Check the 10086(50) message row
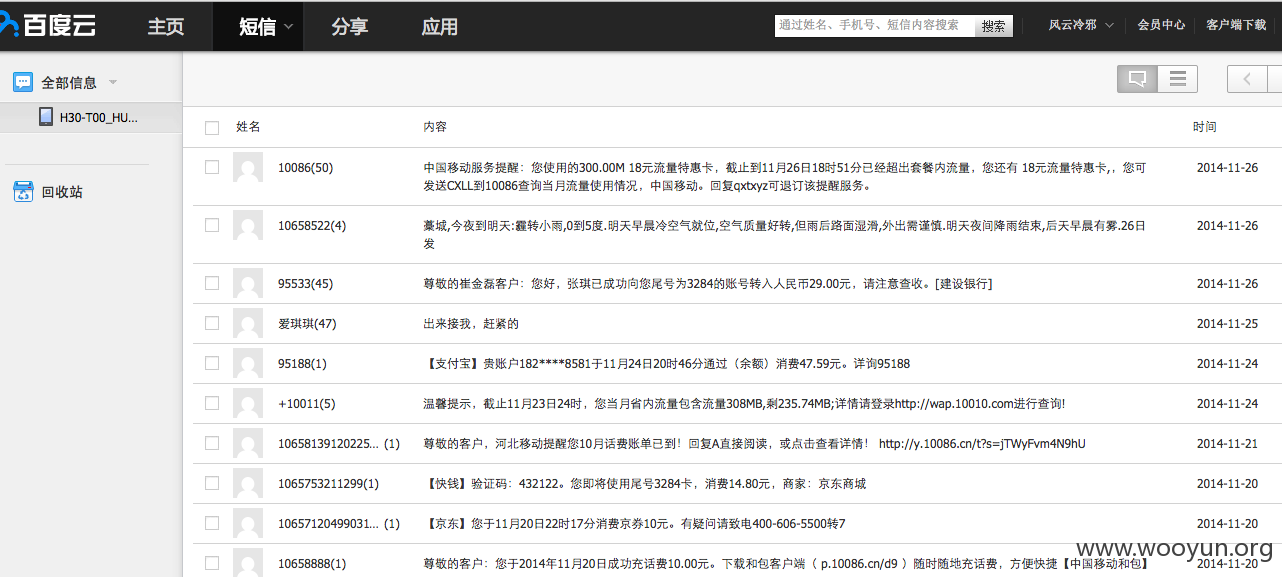Viewport: 1282px width, 577px height. pyautogui.click(x=212, y=167)
